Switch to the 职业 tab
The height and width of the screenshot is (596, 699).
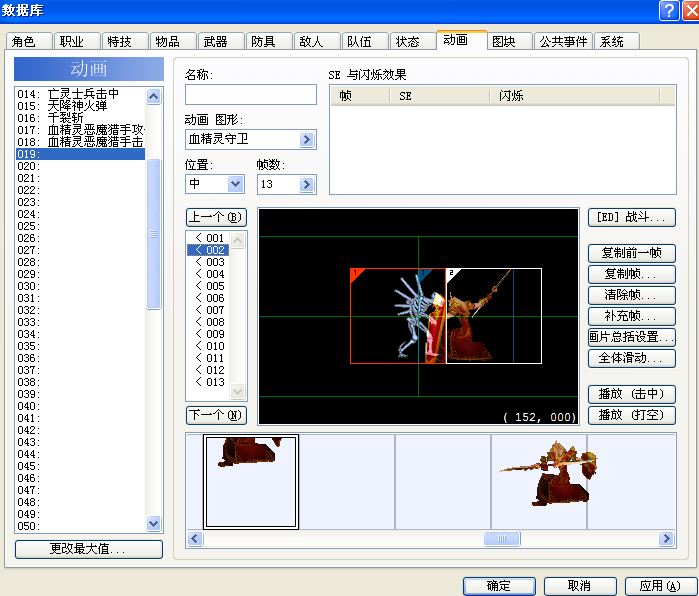77,41
